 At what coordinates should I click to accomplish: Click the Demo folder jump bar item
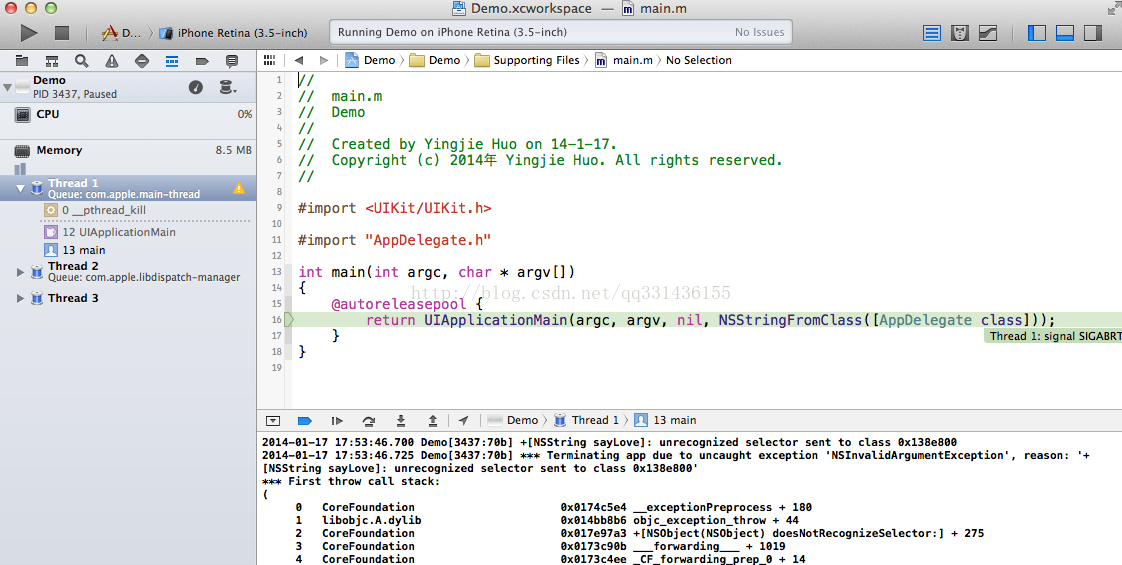click(435, 60)
